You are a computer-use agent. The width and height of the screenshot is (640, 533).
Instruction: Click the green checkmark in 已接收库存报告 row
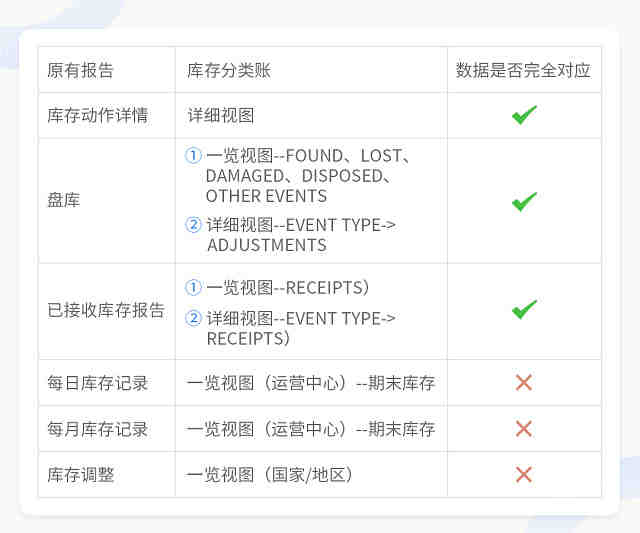click(524, 310)
